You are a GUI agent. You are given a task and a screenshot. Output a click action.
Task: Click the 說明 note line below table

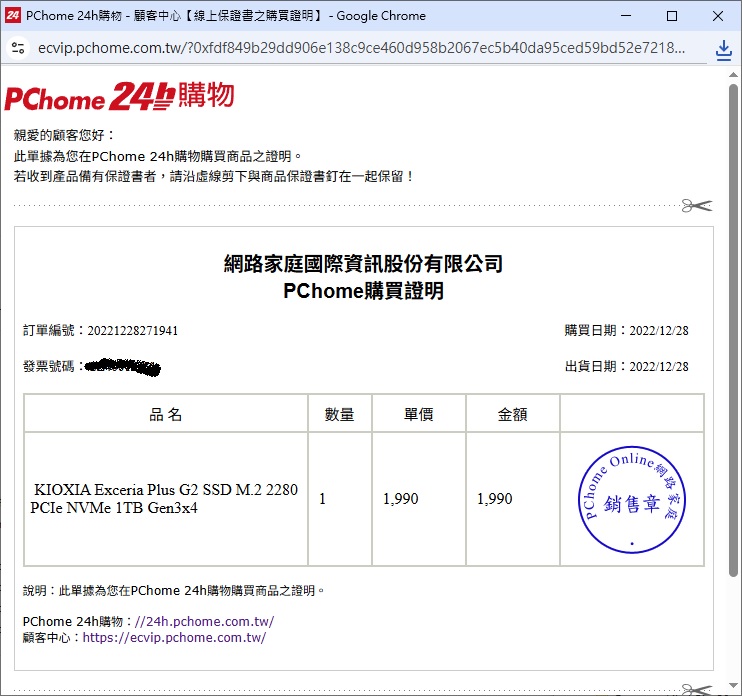(x=174, y=590)
